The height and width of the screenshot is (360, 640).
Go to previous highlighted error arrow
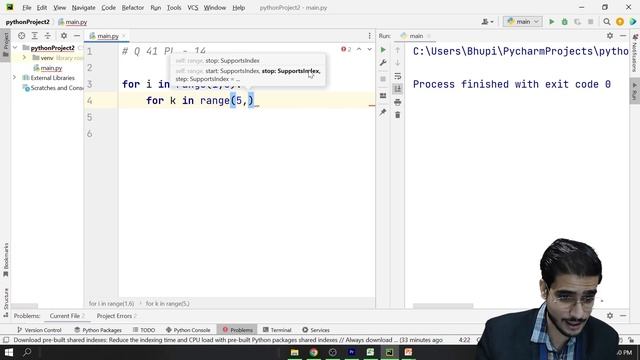click(x=359, y=49)
